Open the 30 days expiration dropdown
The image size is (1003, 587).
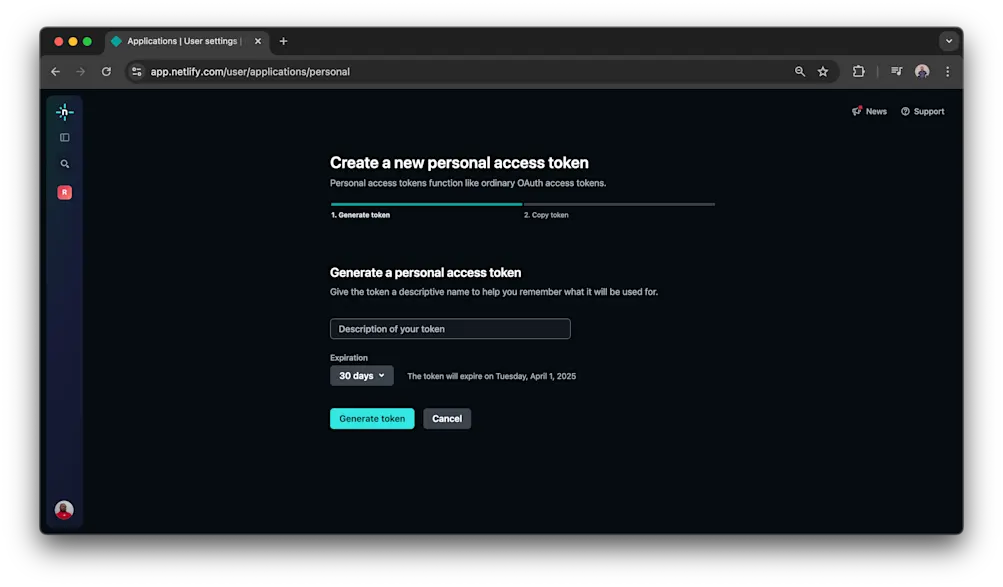point(361,375)
